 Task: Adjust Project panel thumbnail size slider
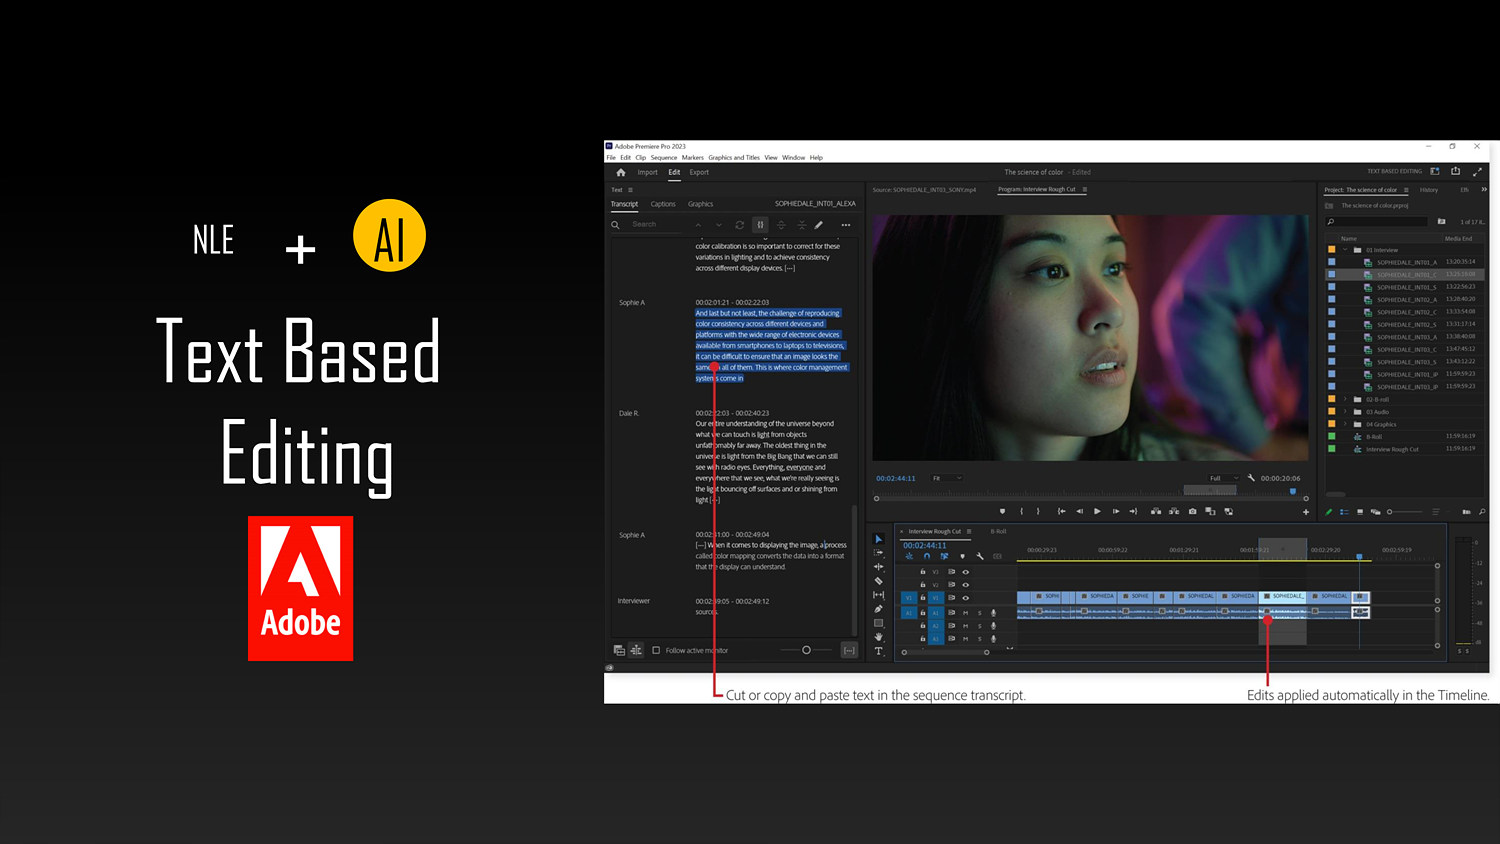1405,512
